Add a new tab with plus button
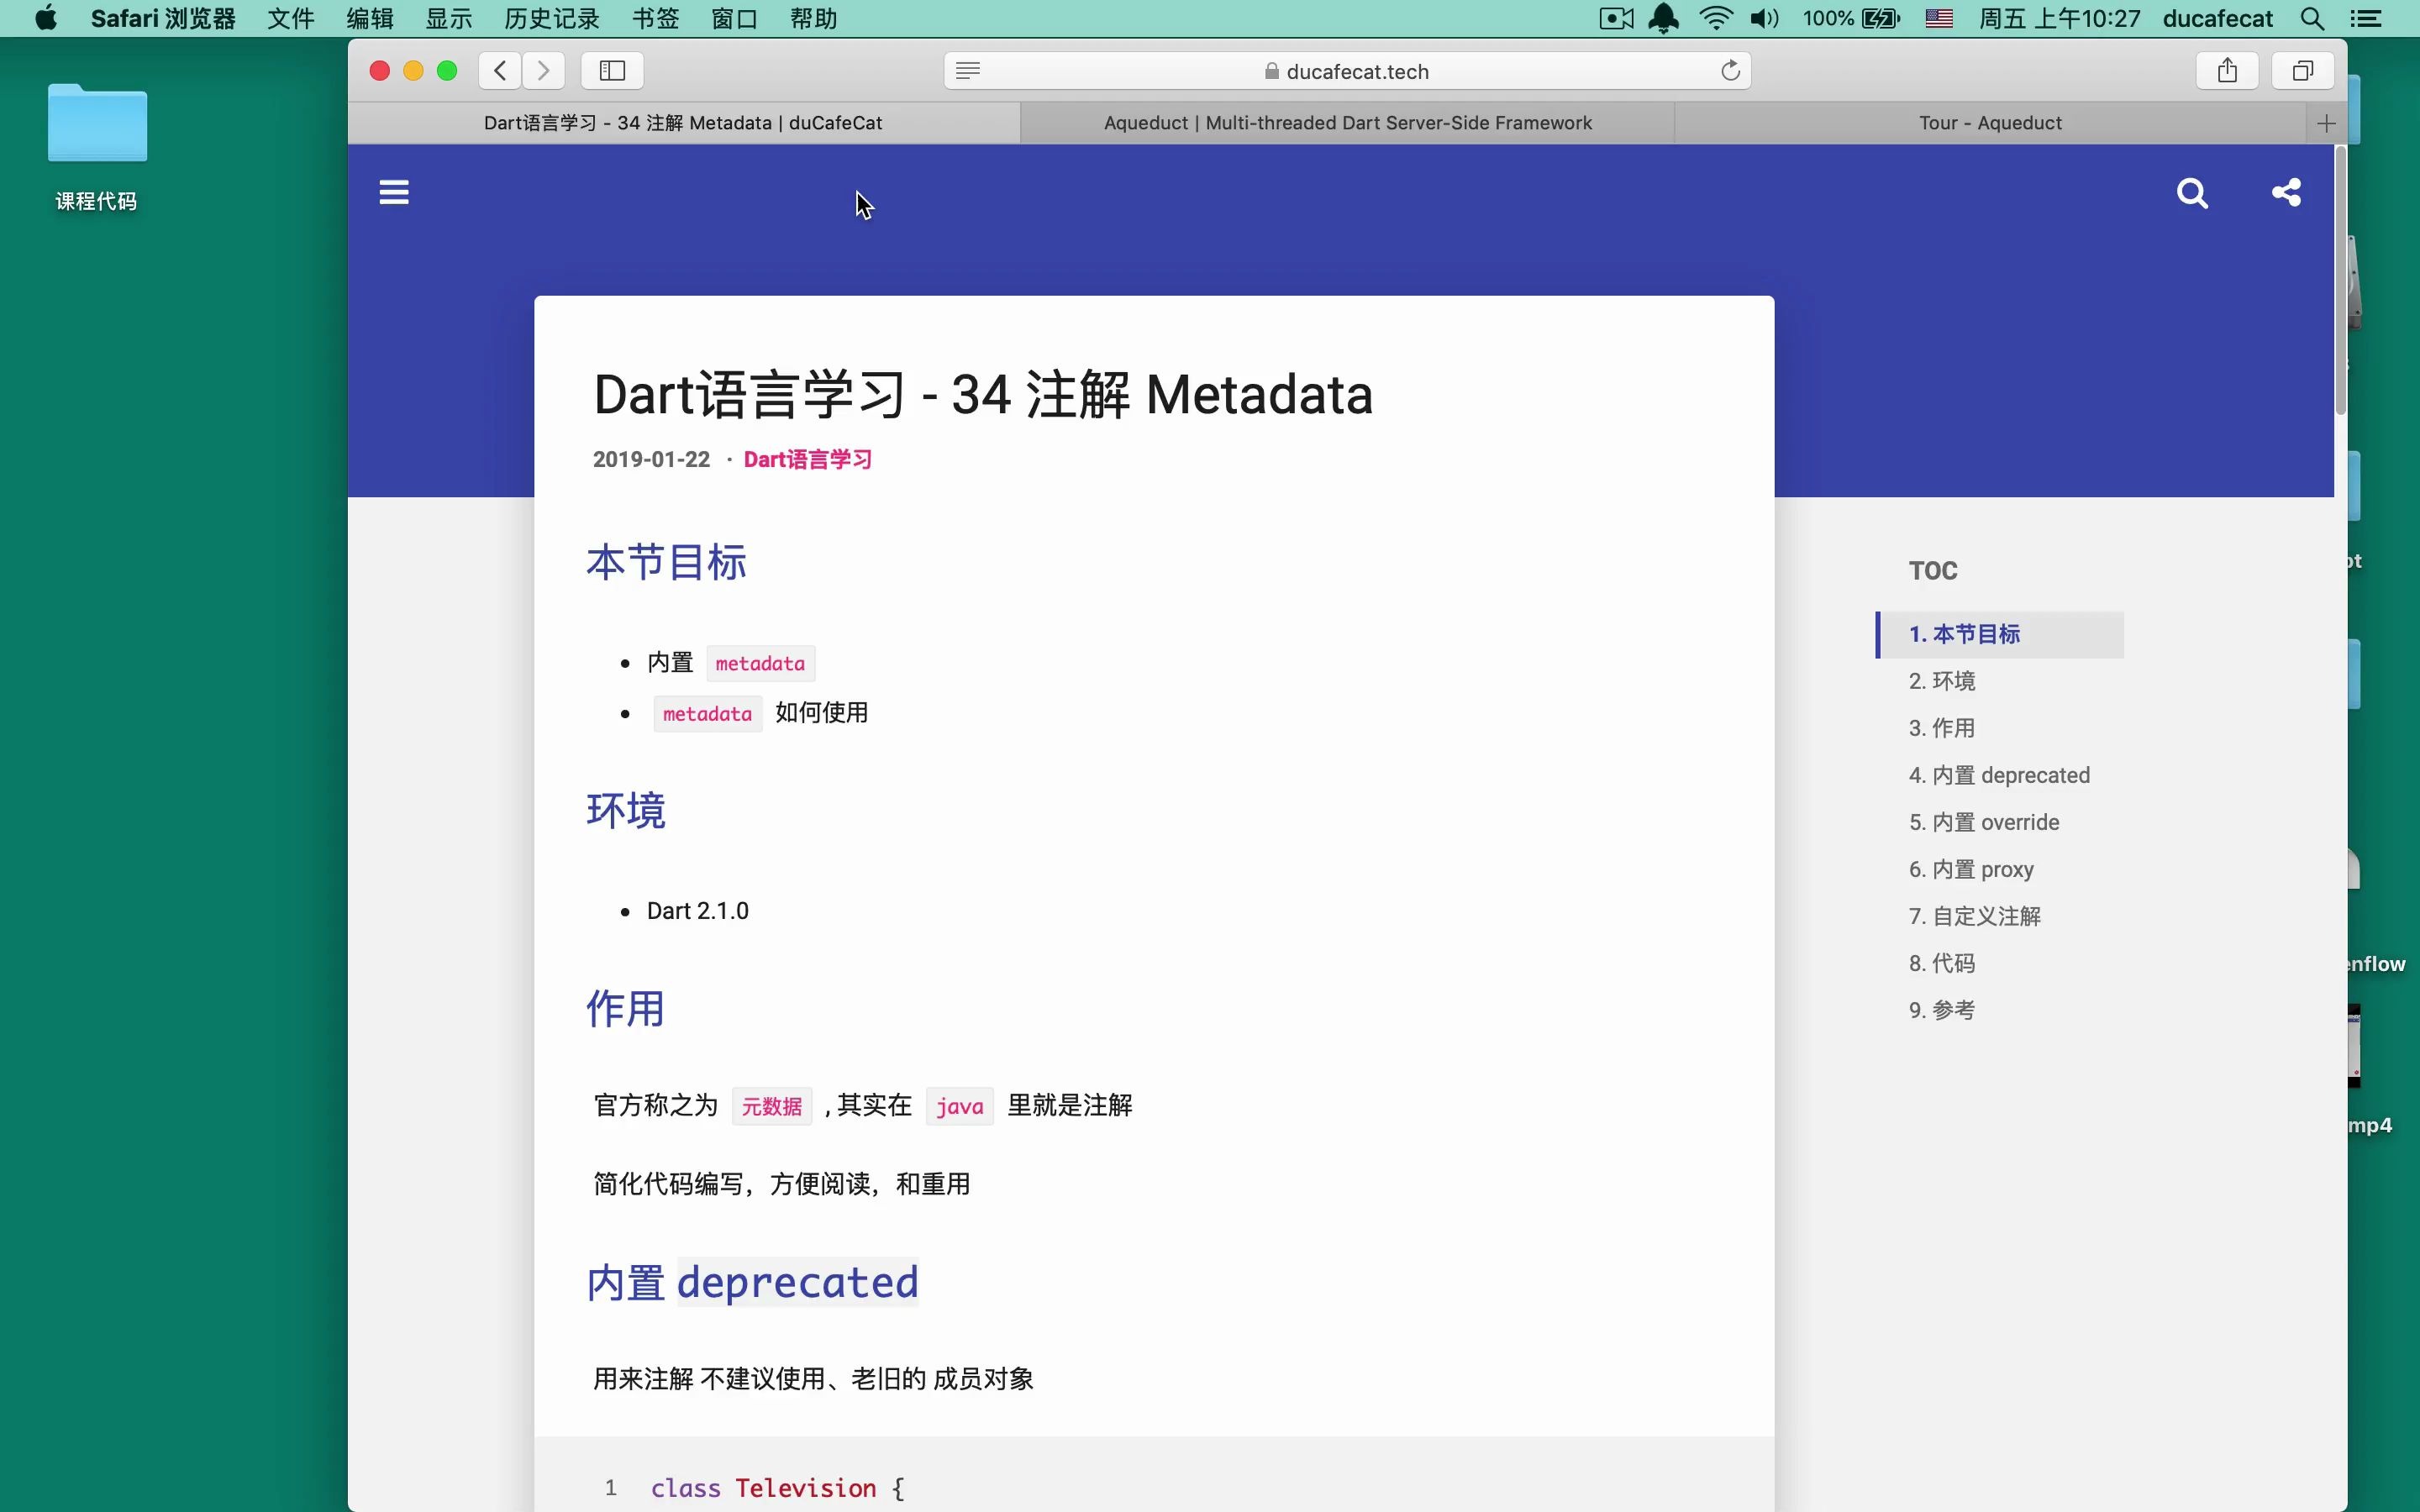This screenshot has width=2420, height=1512. point(2326,123)
